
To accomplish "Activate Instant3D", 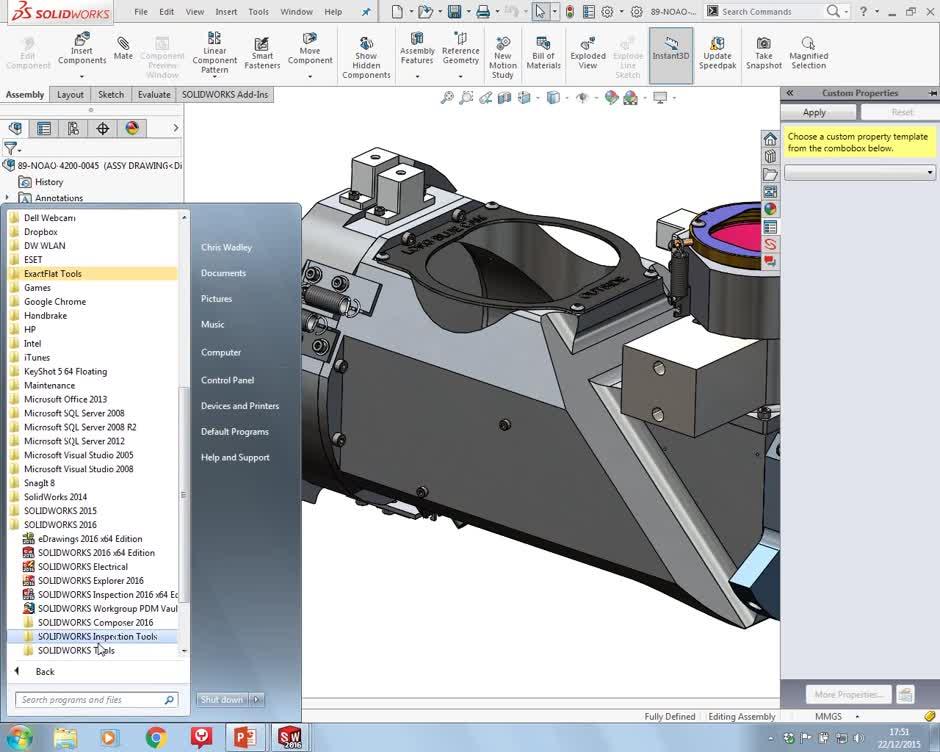I will 669,50.
